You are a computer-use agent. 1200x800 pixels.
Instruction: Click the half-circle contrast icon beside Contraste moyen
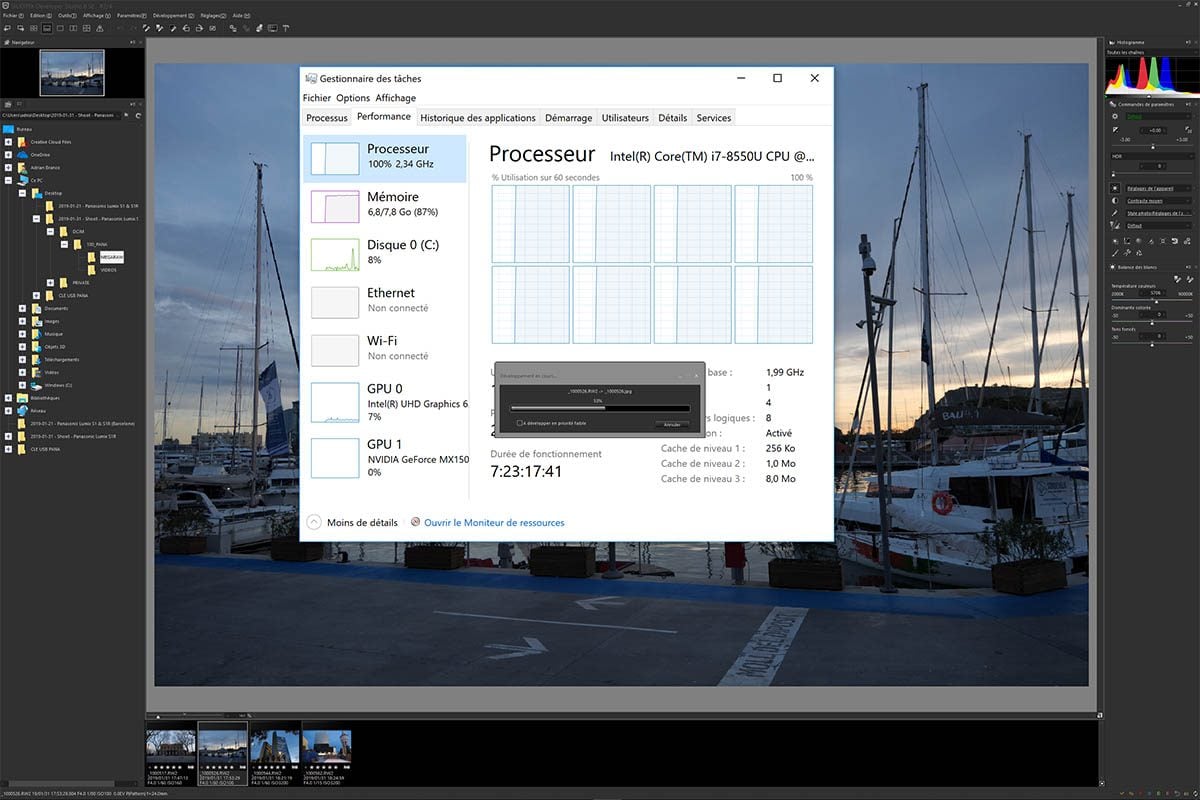click(x=1115, y=201)
